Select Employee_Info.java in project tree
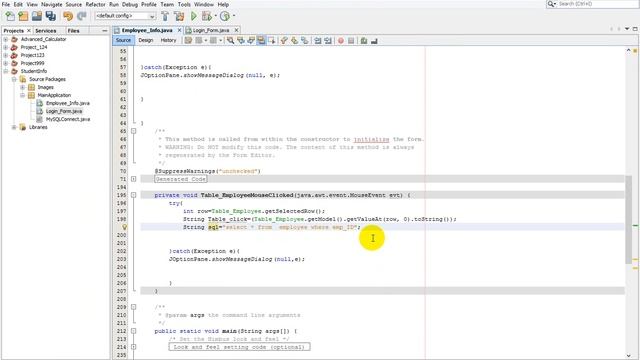The height and width of the screenshot is (360, 640). tap(68, 103)
